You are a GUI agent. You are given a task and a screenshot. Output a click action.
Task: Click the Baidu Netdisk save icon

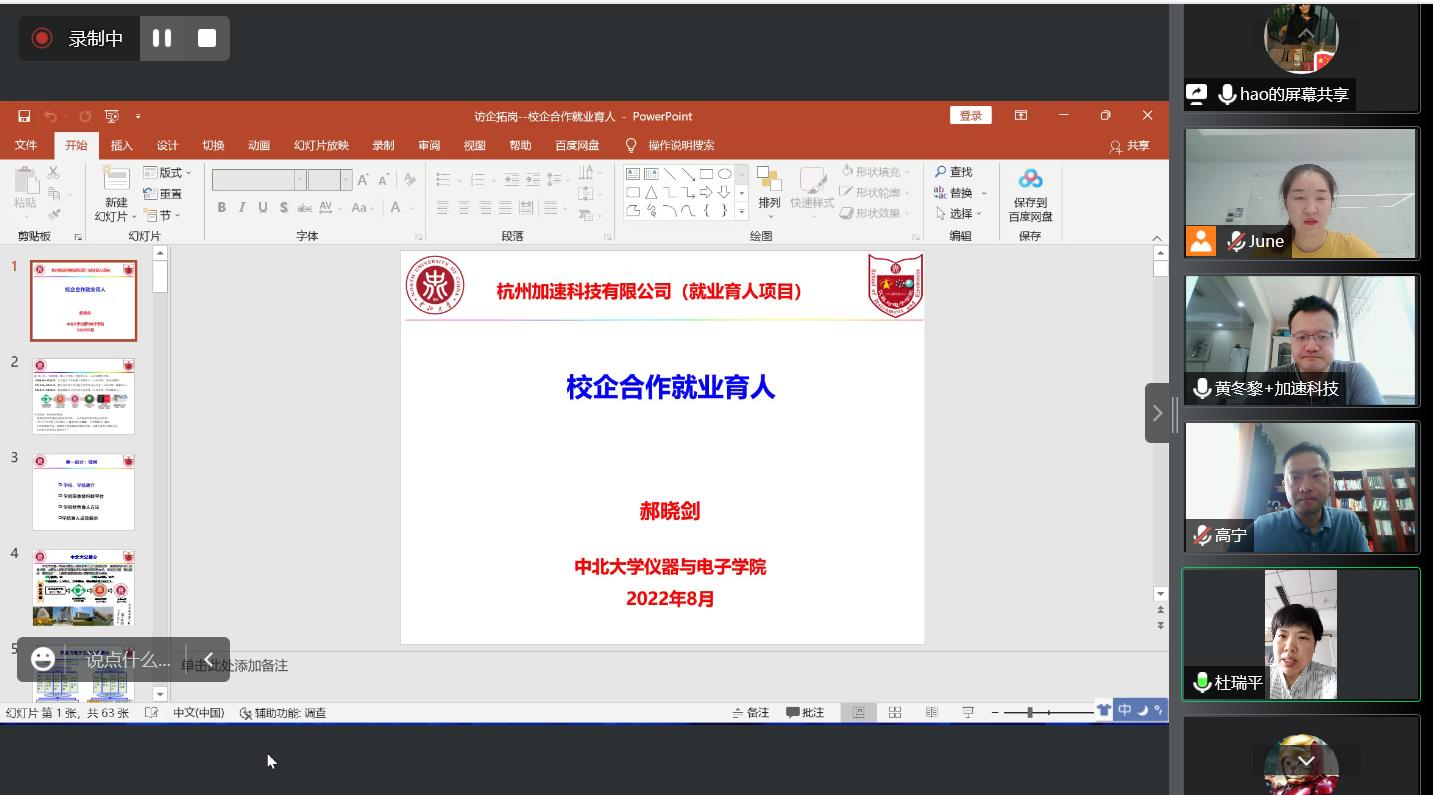tap(1030, 180)
